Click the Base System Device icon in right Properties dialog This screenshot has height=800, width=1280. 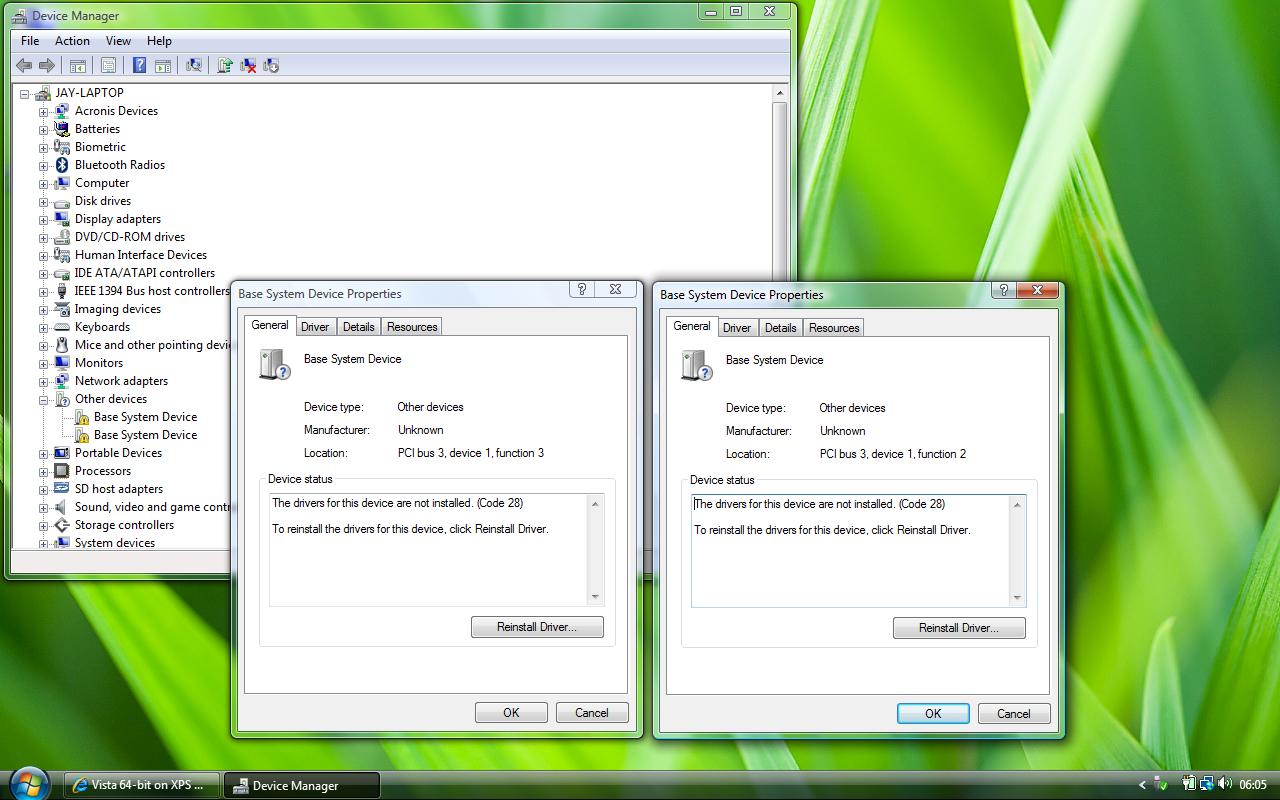(x=696, y=365)
